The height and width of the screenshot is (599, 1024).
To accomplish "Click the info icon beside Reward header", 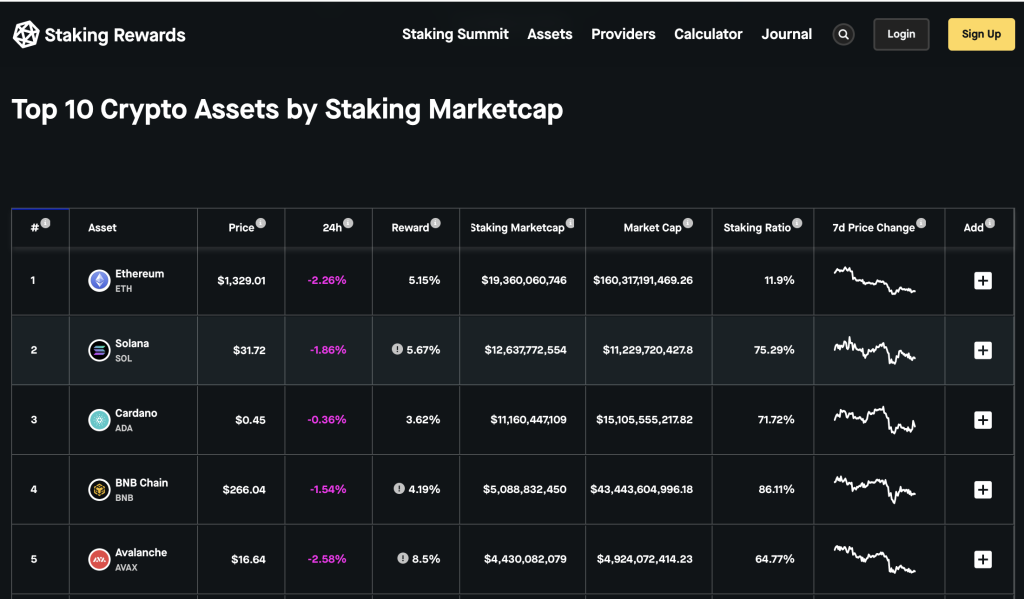I will click(436, 223).
